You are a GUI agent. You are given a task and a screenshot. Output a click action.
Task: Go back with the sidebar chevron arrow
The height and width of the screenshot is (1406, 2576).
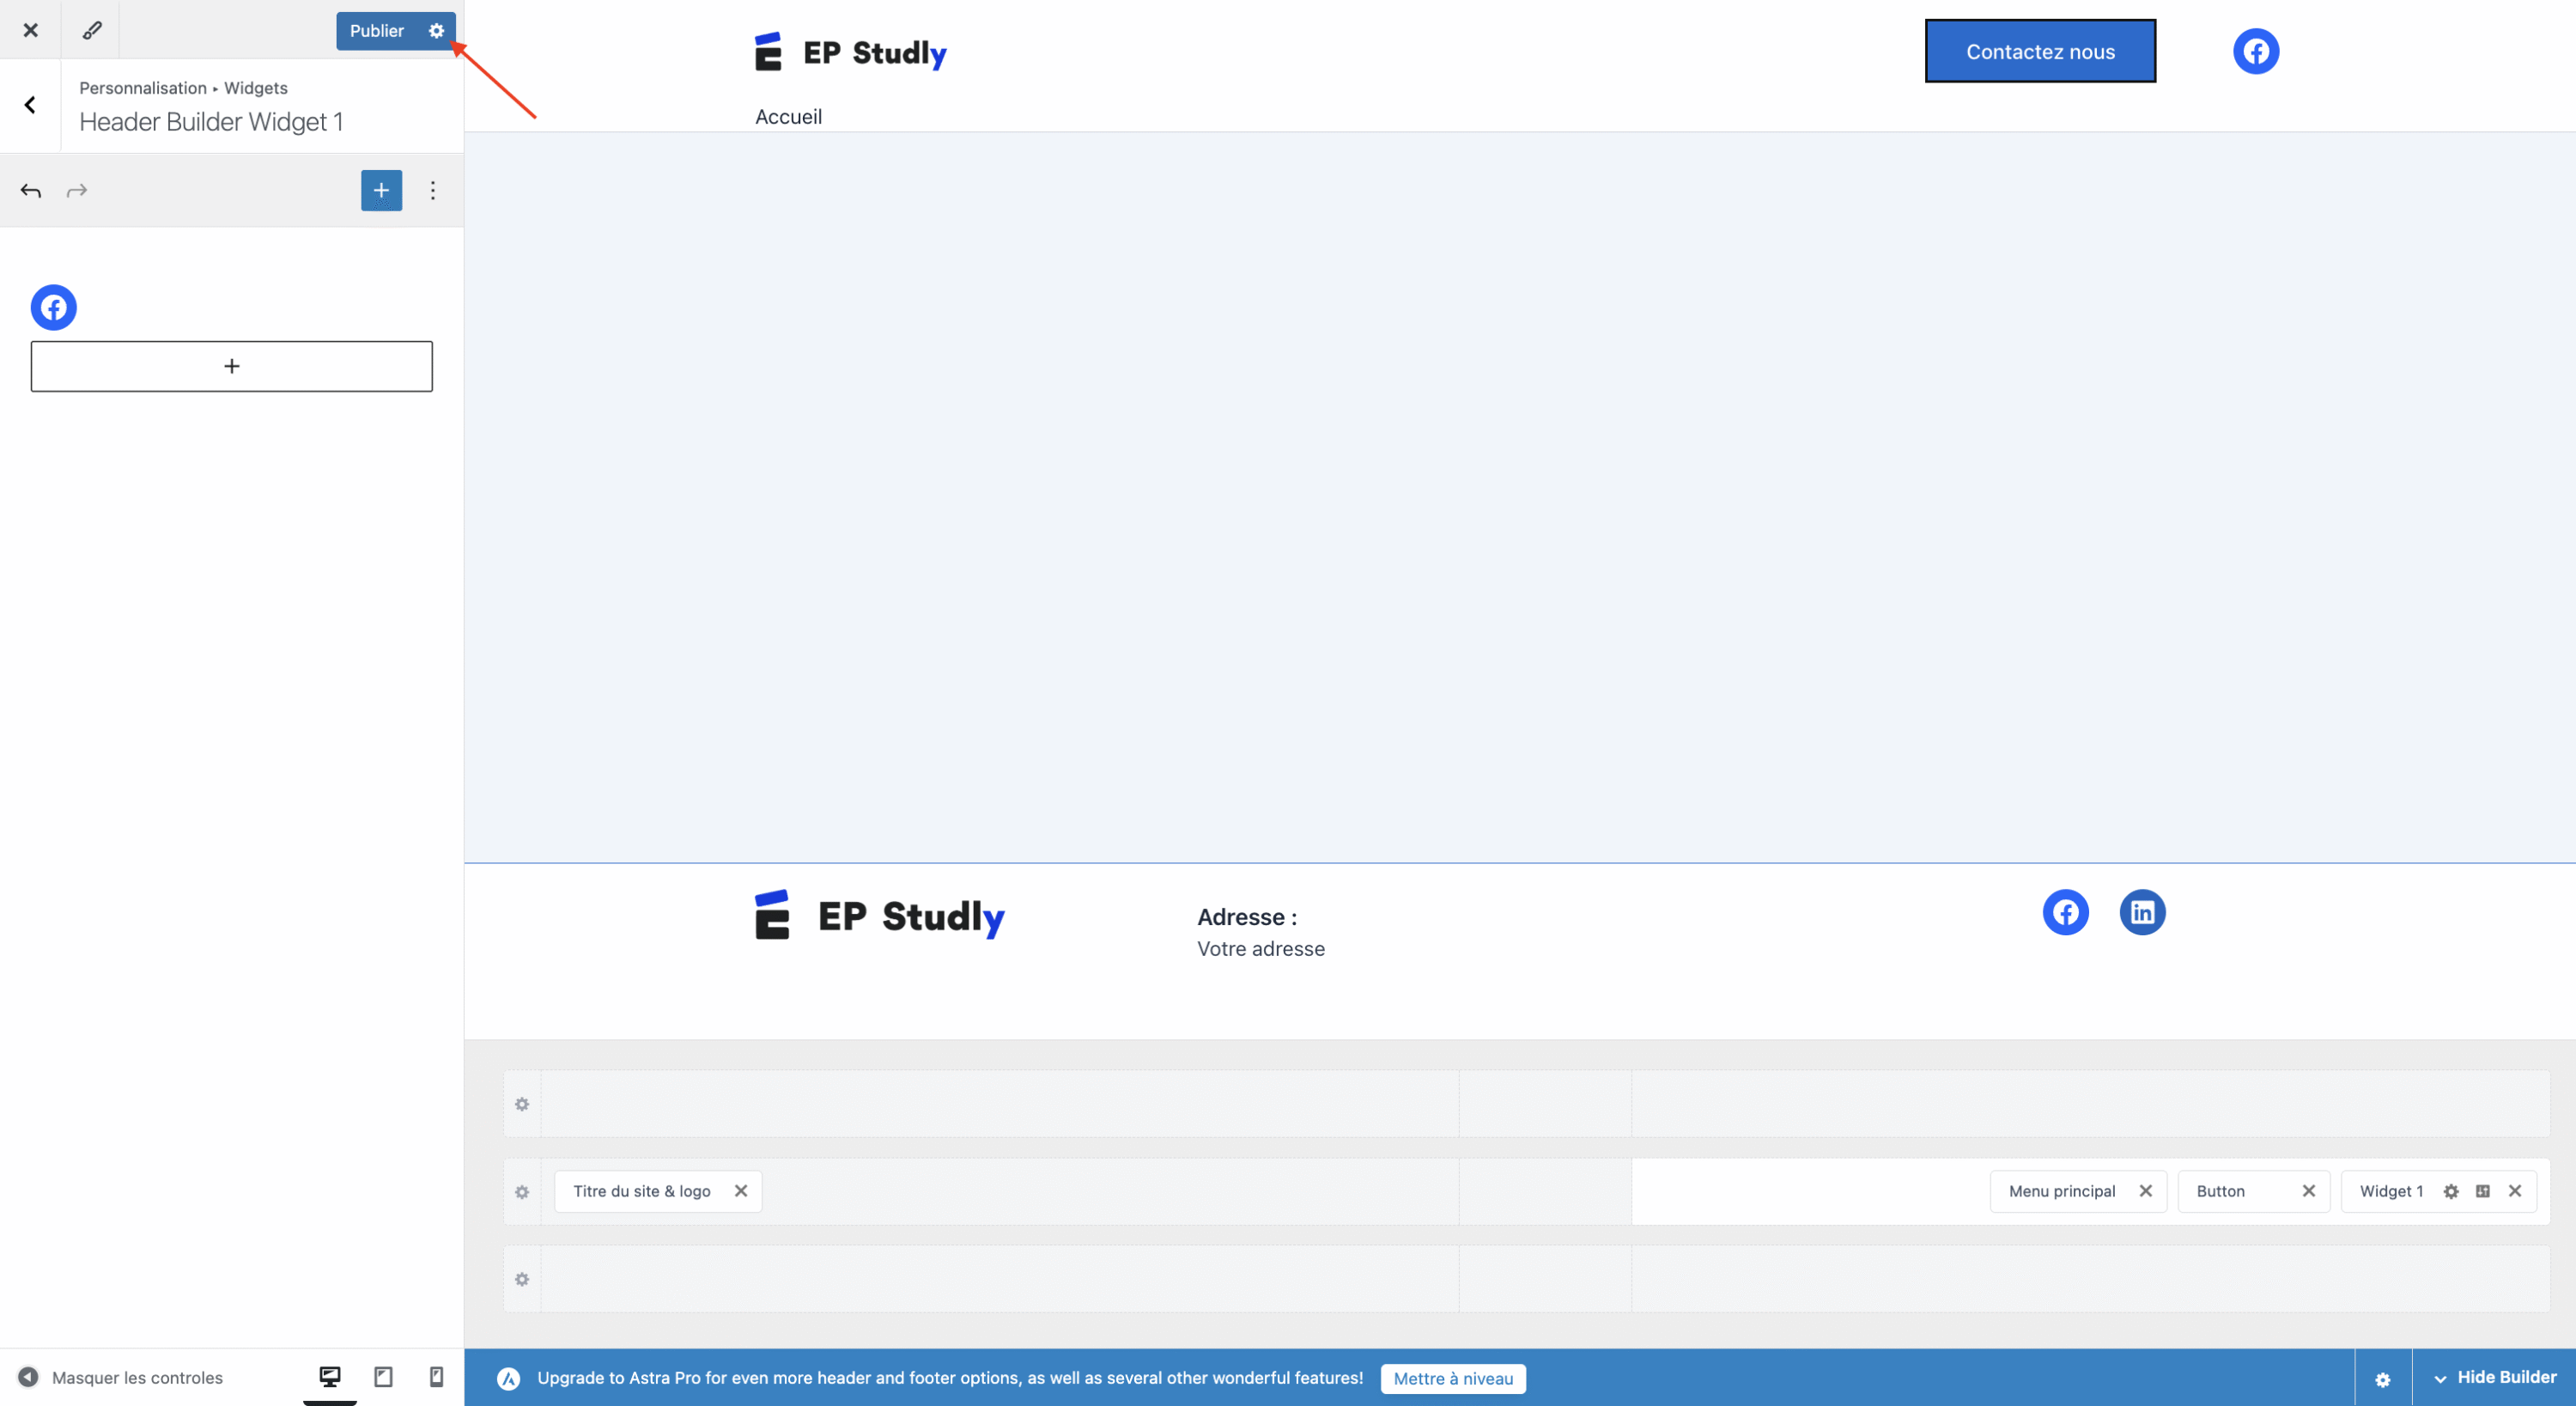(30, 104)
